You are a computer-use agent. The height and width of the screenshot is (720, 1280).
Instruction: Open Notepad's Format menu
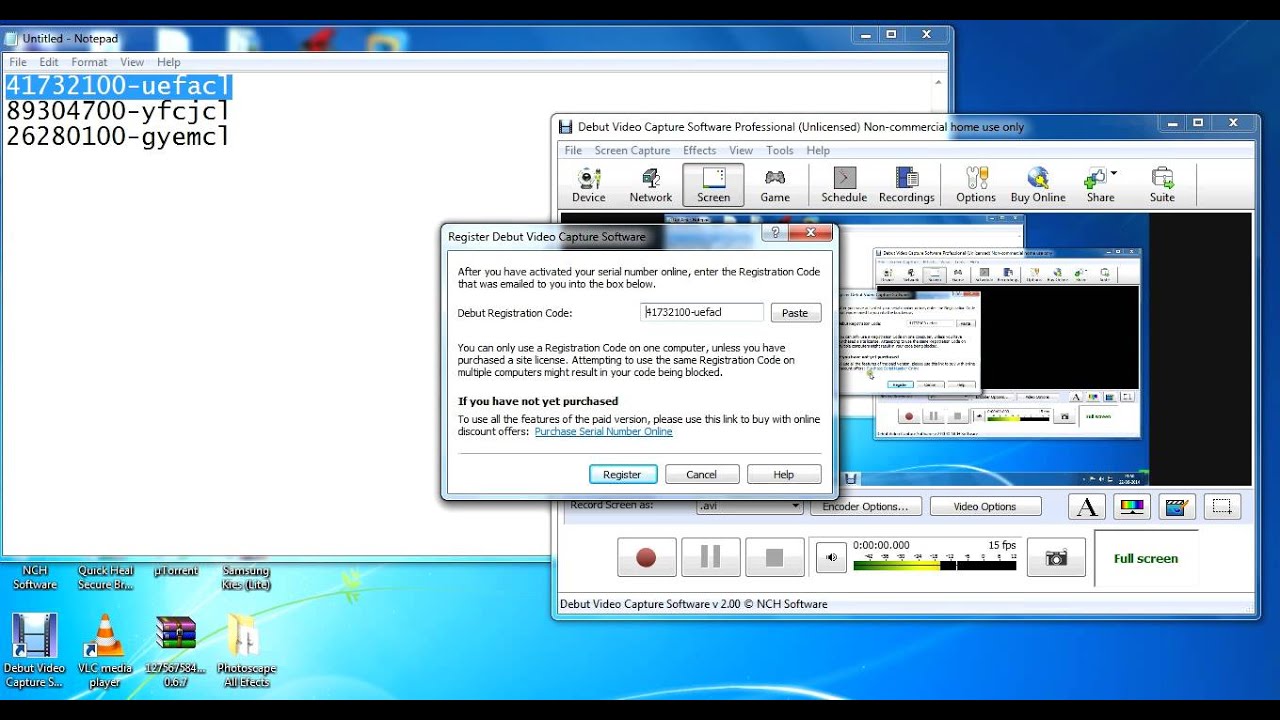(89, 62)
